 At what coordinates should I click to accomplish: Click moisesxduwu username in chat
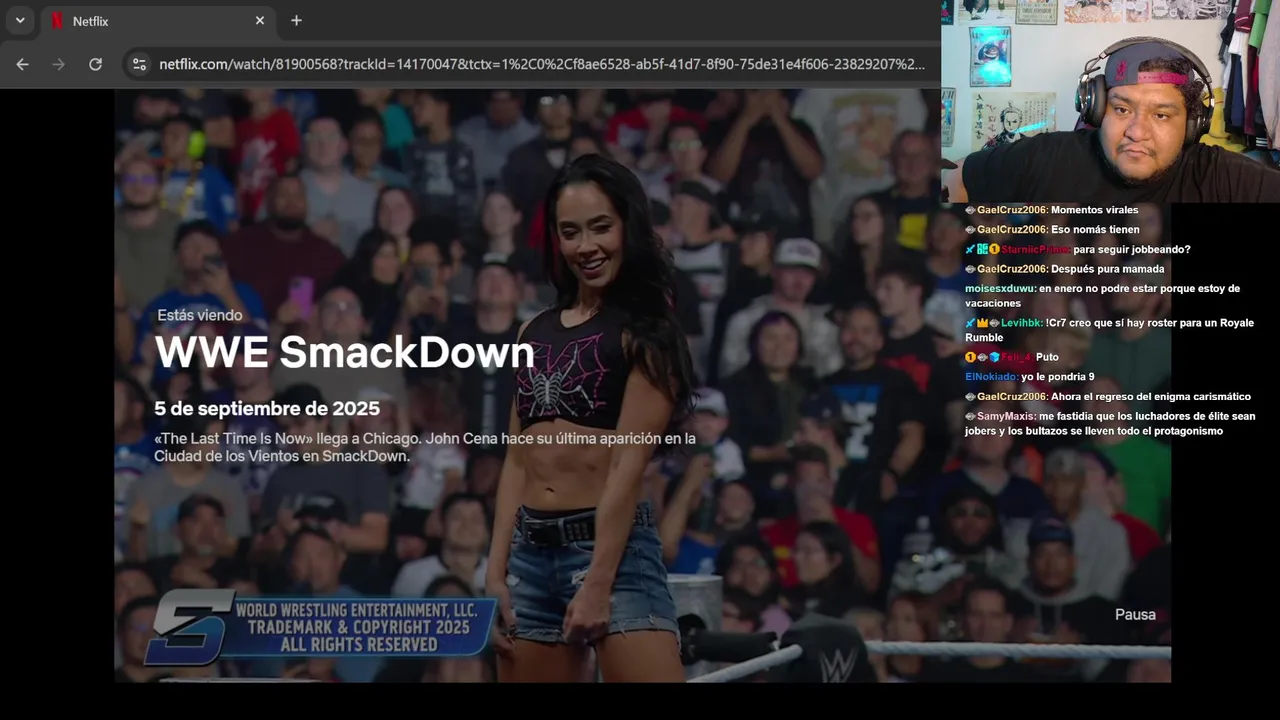point(1000,289)
